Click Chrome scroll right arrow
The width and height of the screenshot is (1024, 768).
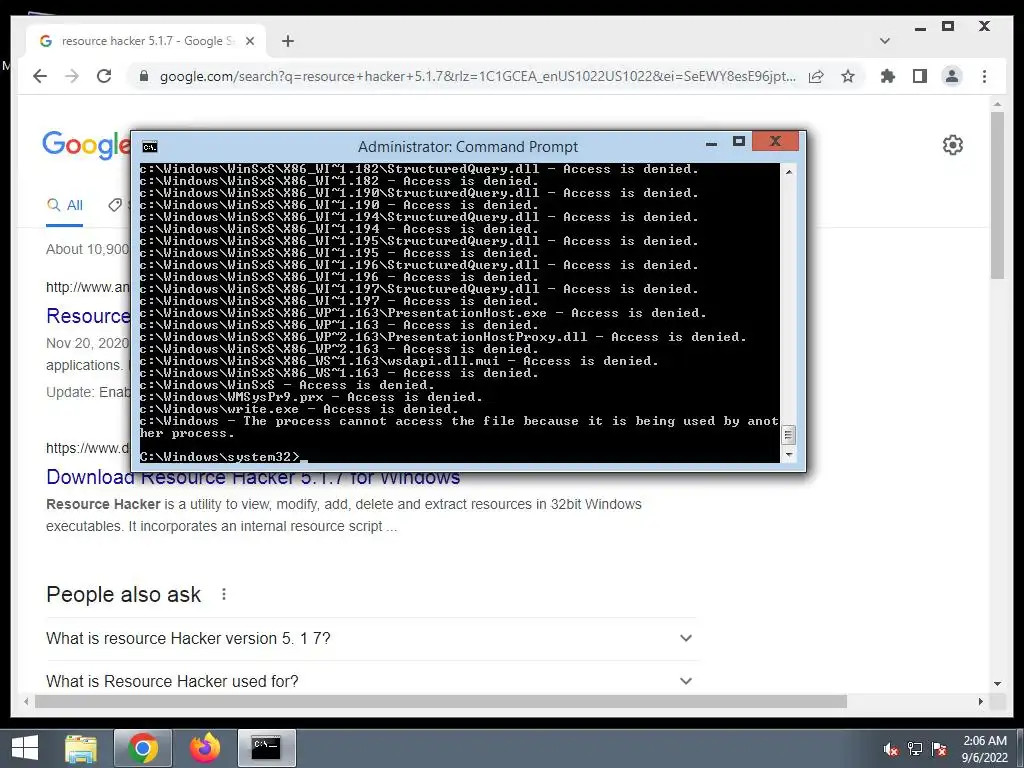pos(981,701)
